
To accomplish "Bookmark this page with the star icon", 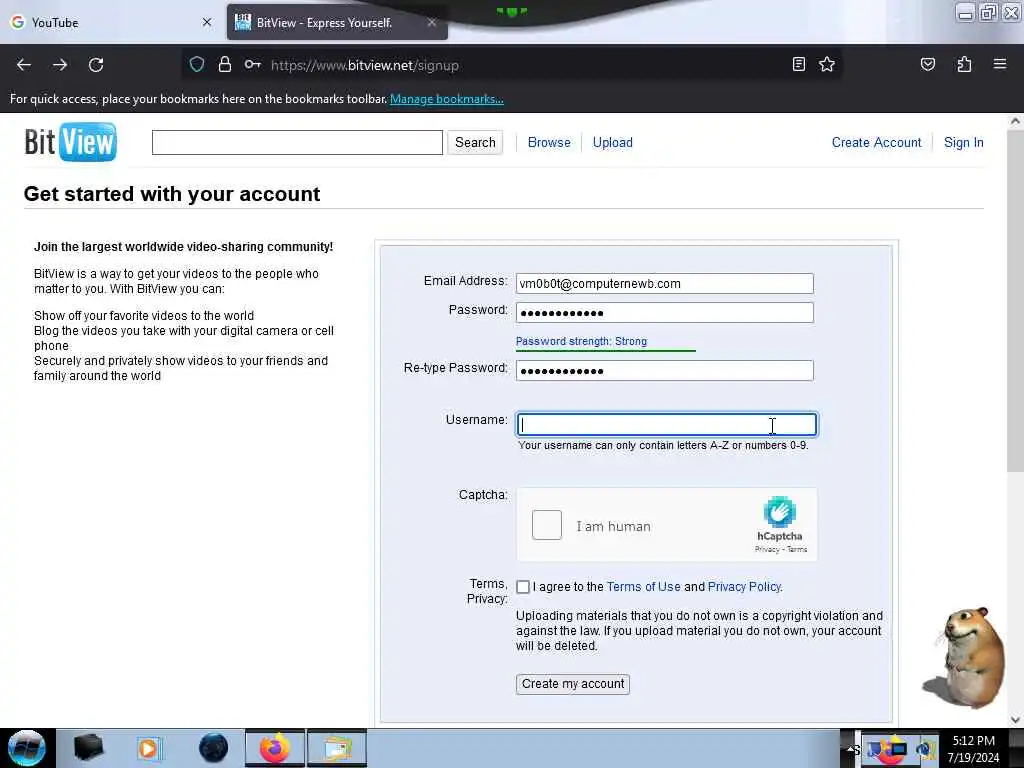I will point(827,64).
